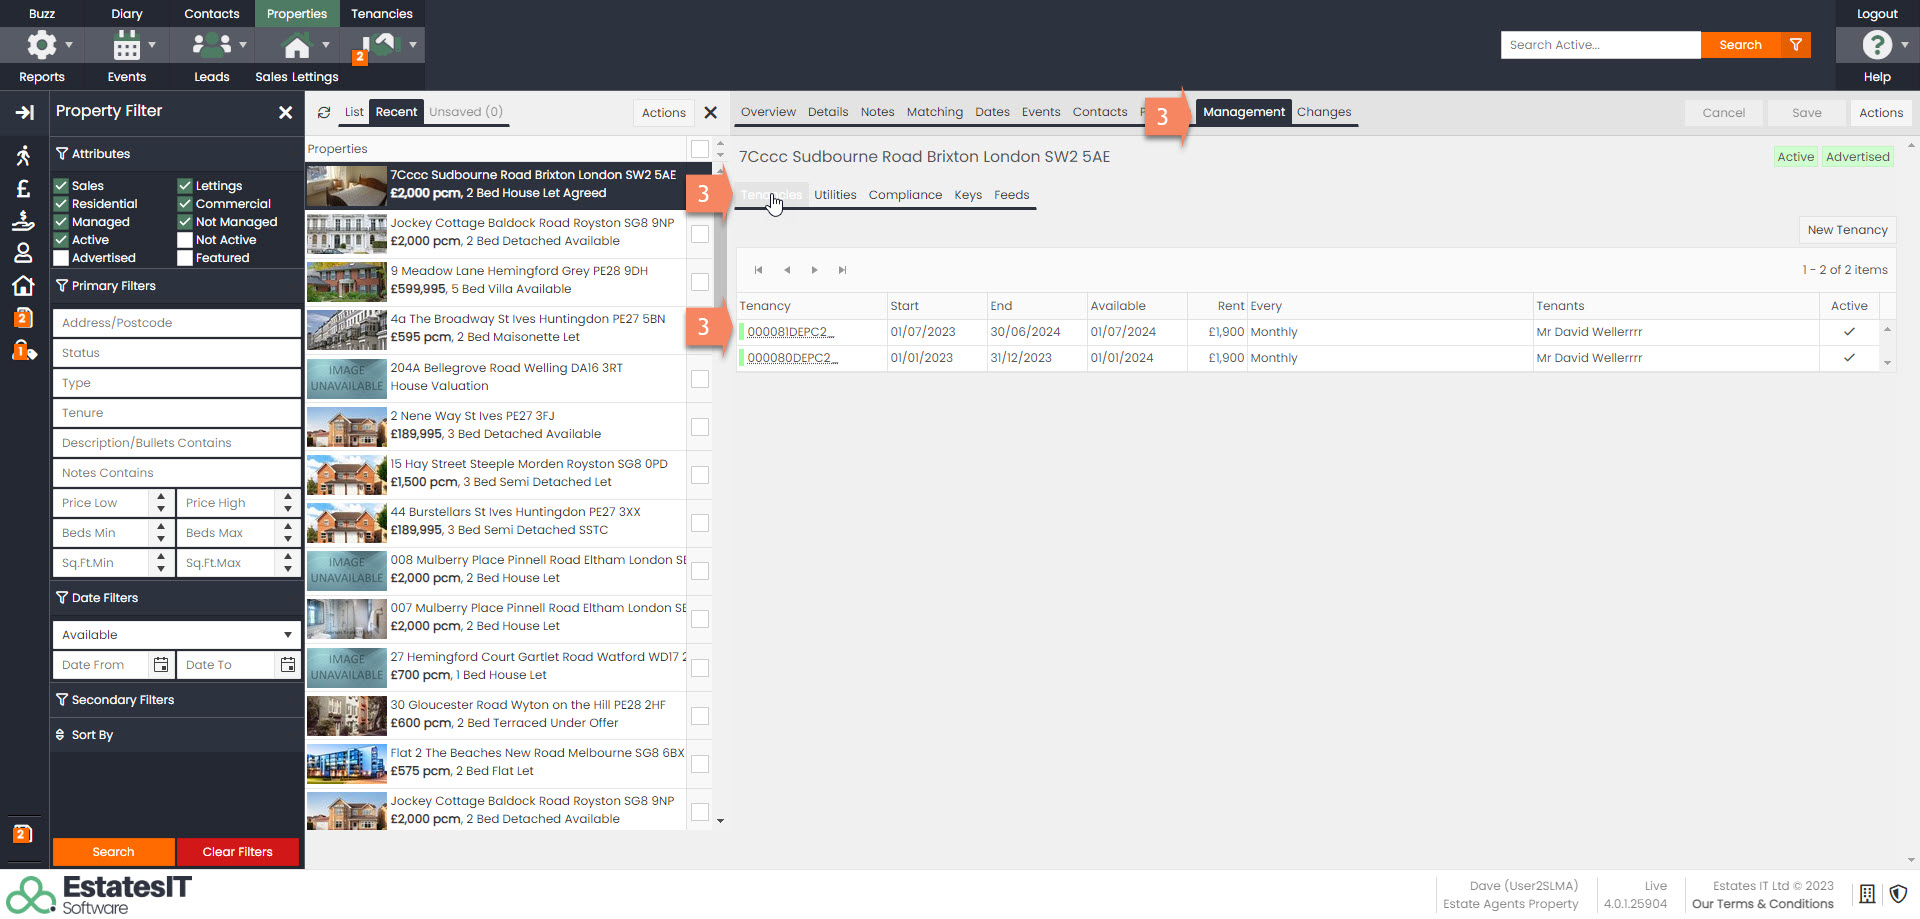
Task: Open the Matching tab
Action: [934, 112]
